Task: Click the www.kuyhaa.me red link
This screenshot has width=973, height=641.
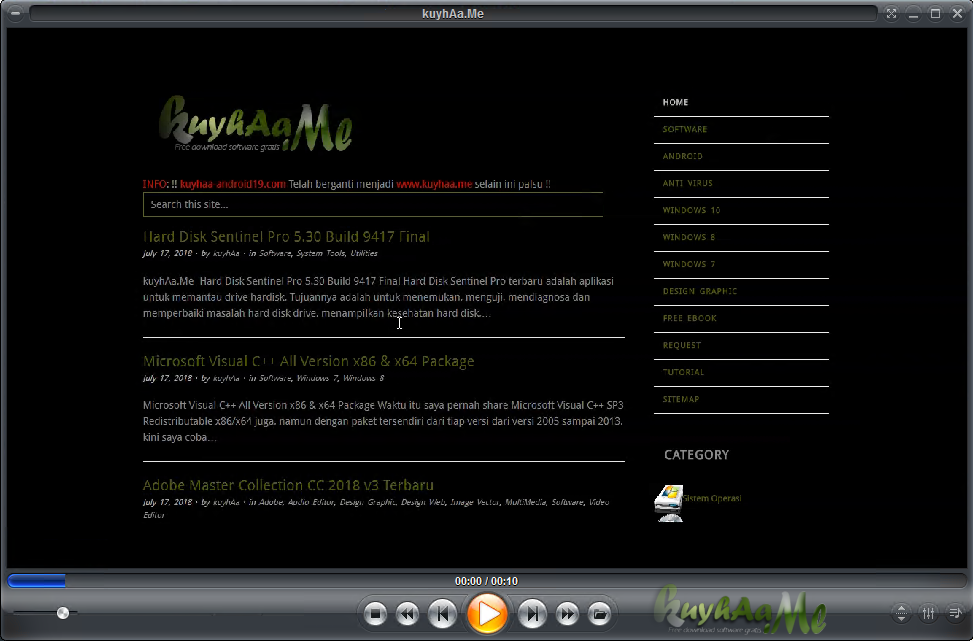Action: click(434, 184)
